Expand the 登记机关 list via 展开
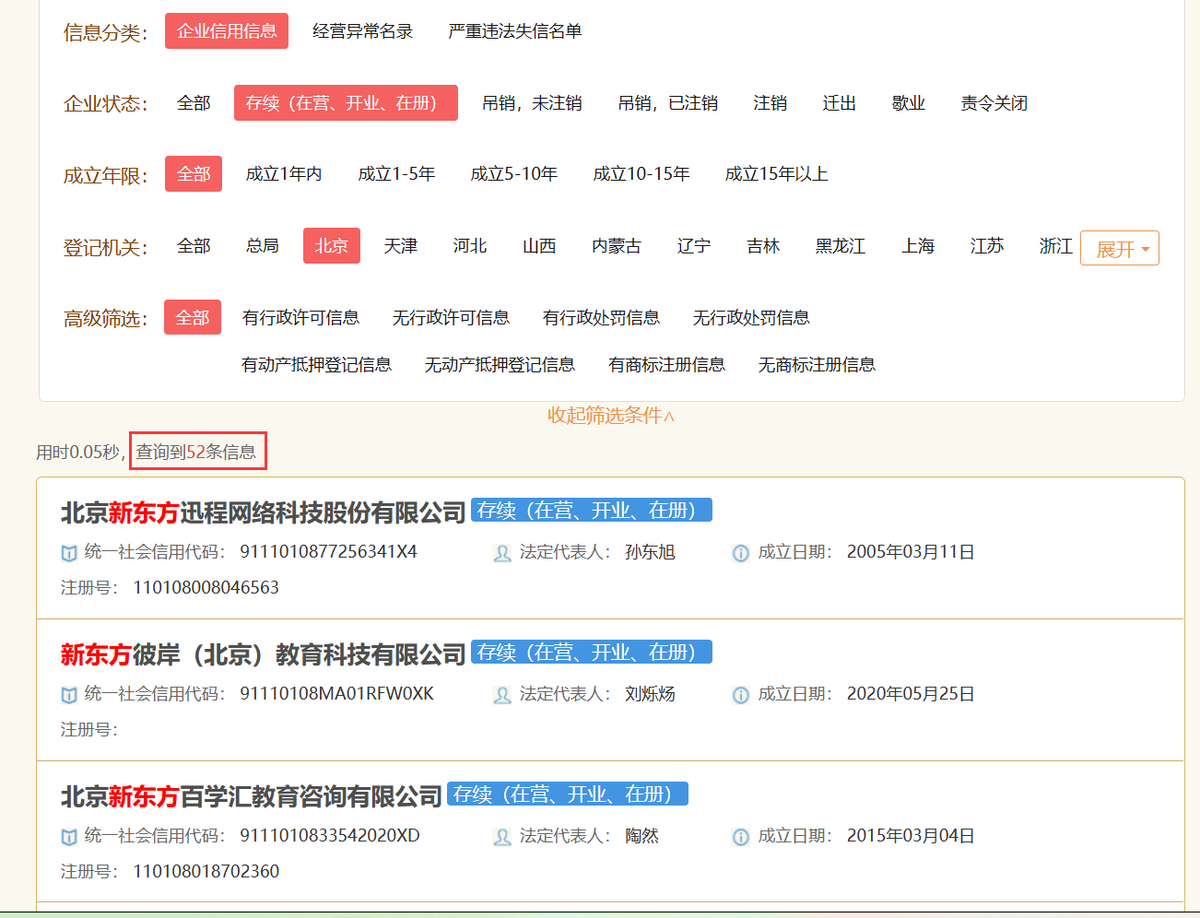Viewport: 1200px width, 918px height. 1118,247
